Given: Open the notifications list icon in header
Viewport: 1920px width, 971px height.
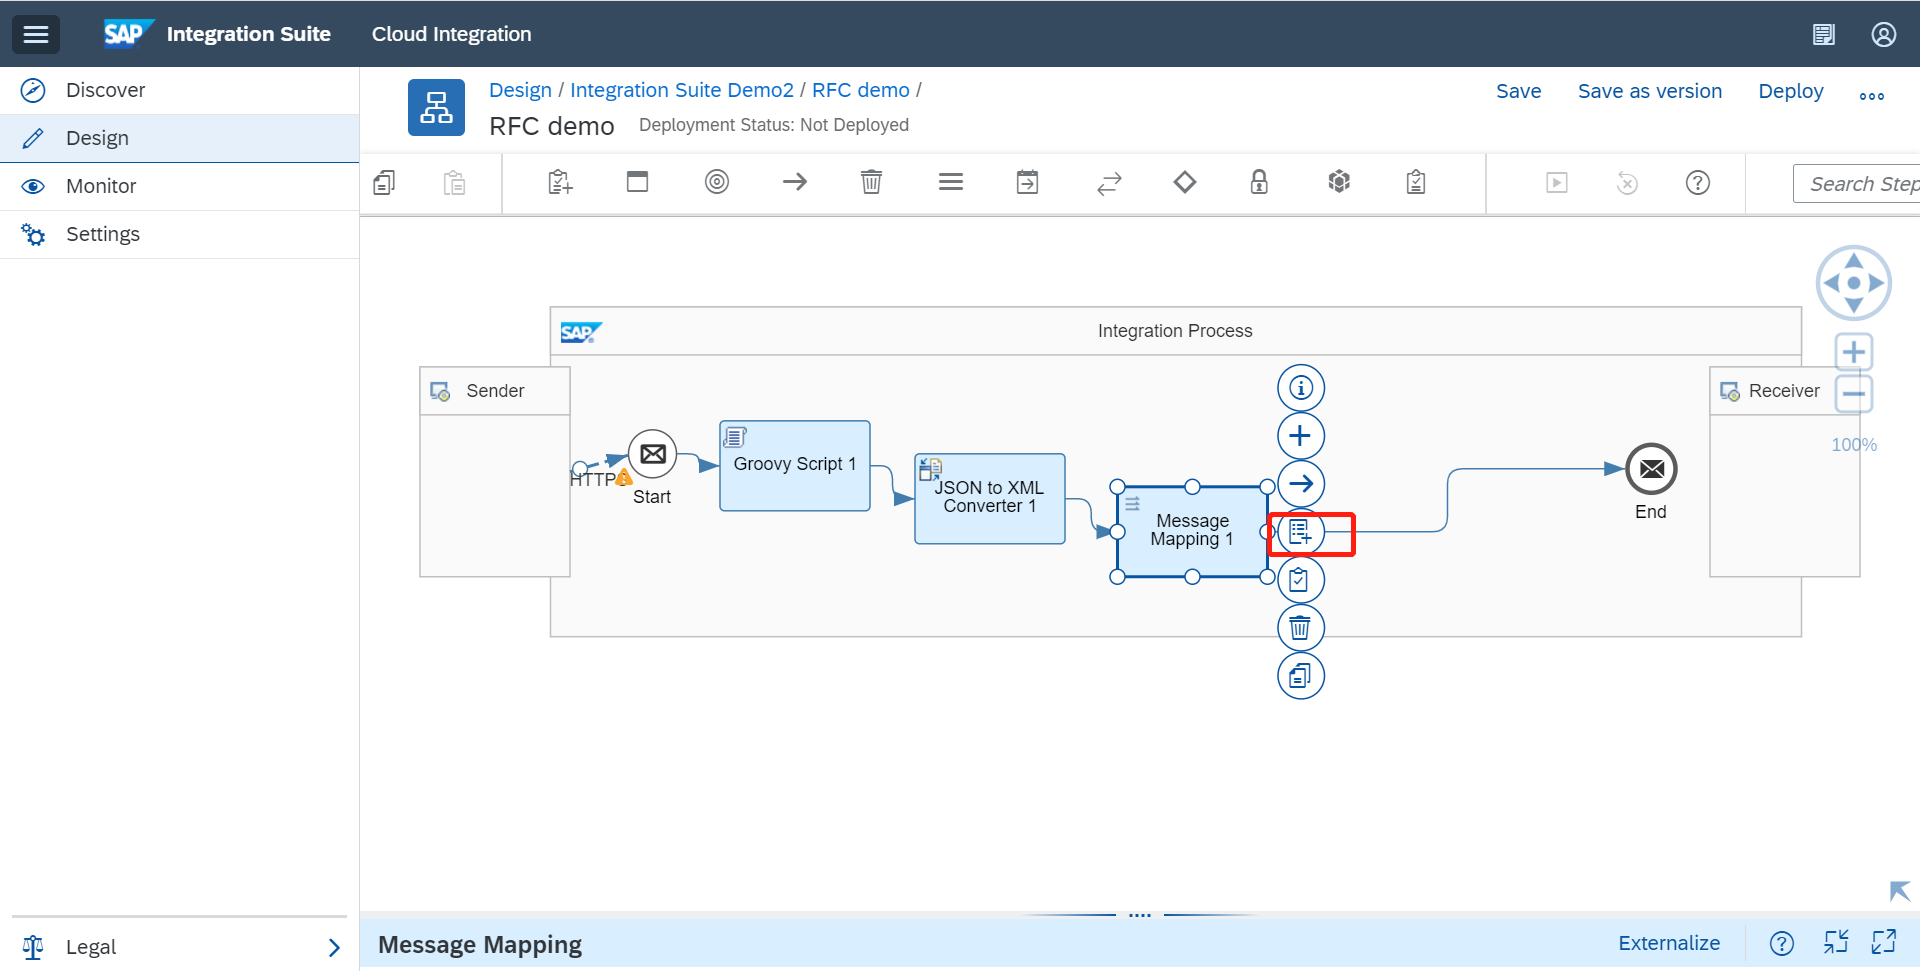Looking at the screenshot, I should pos(1824,35).
